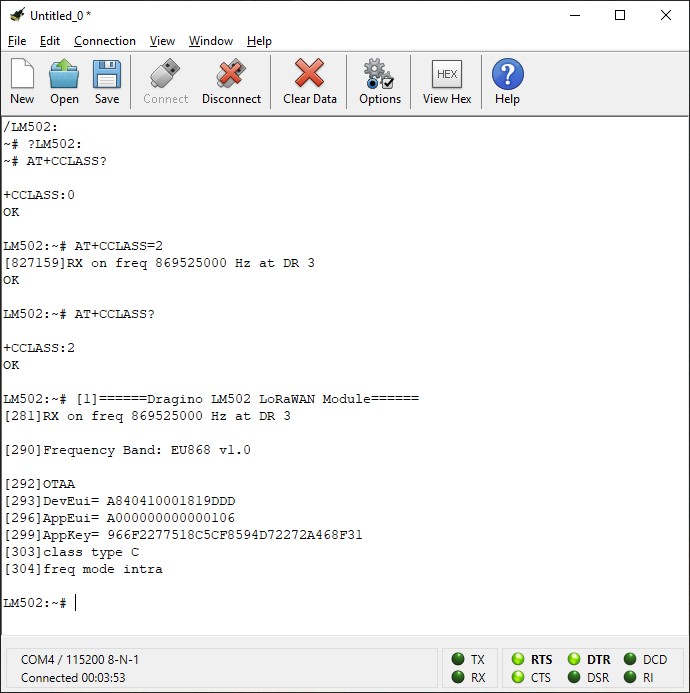Click the RI status LED
Image resolution: width=690 pixels, height=693 pixels.
[x=630, y=677]
